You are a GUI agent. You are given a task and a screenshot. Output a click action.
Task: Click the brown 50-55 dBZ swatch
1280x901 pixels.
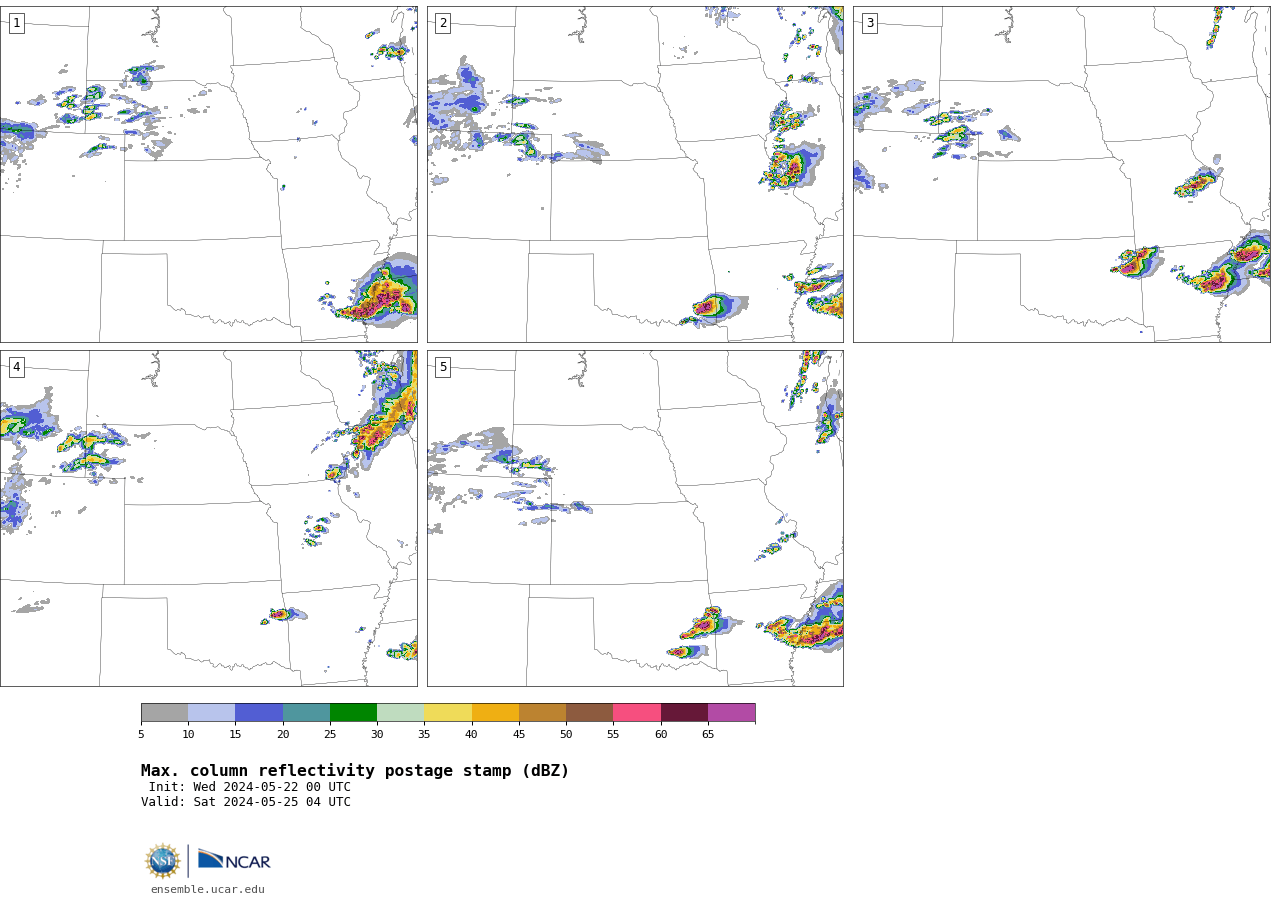tap(589, 712)
